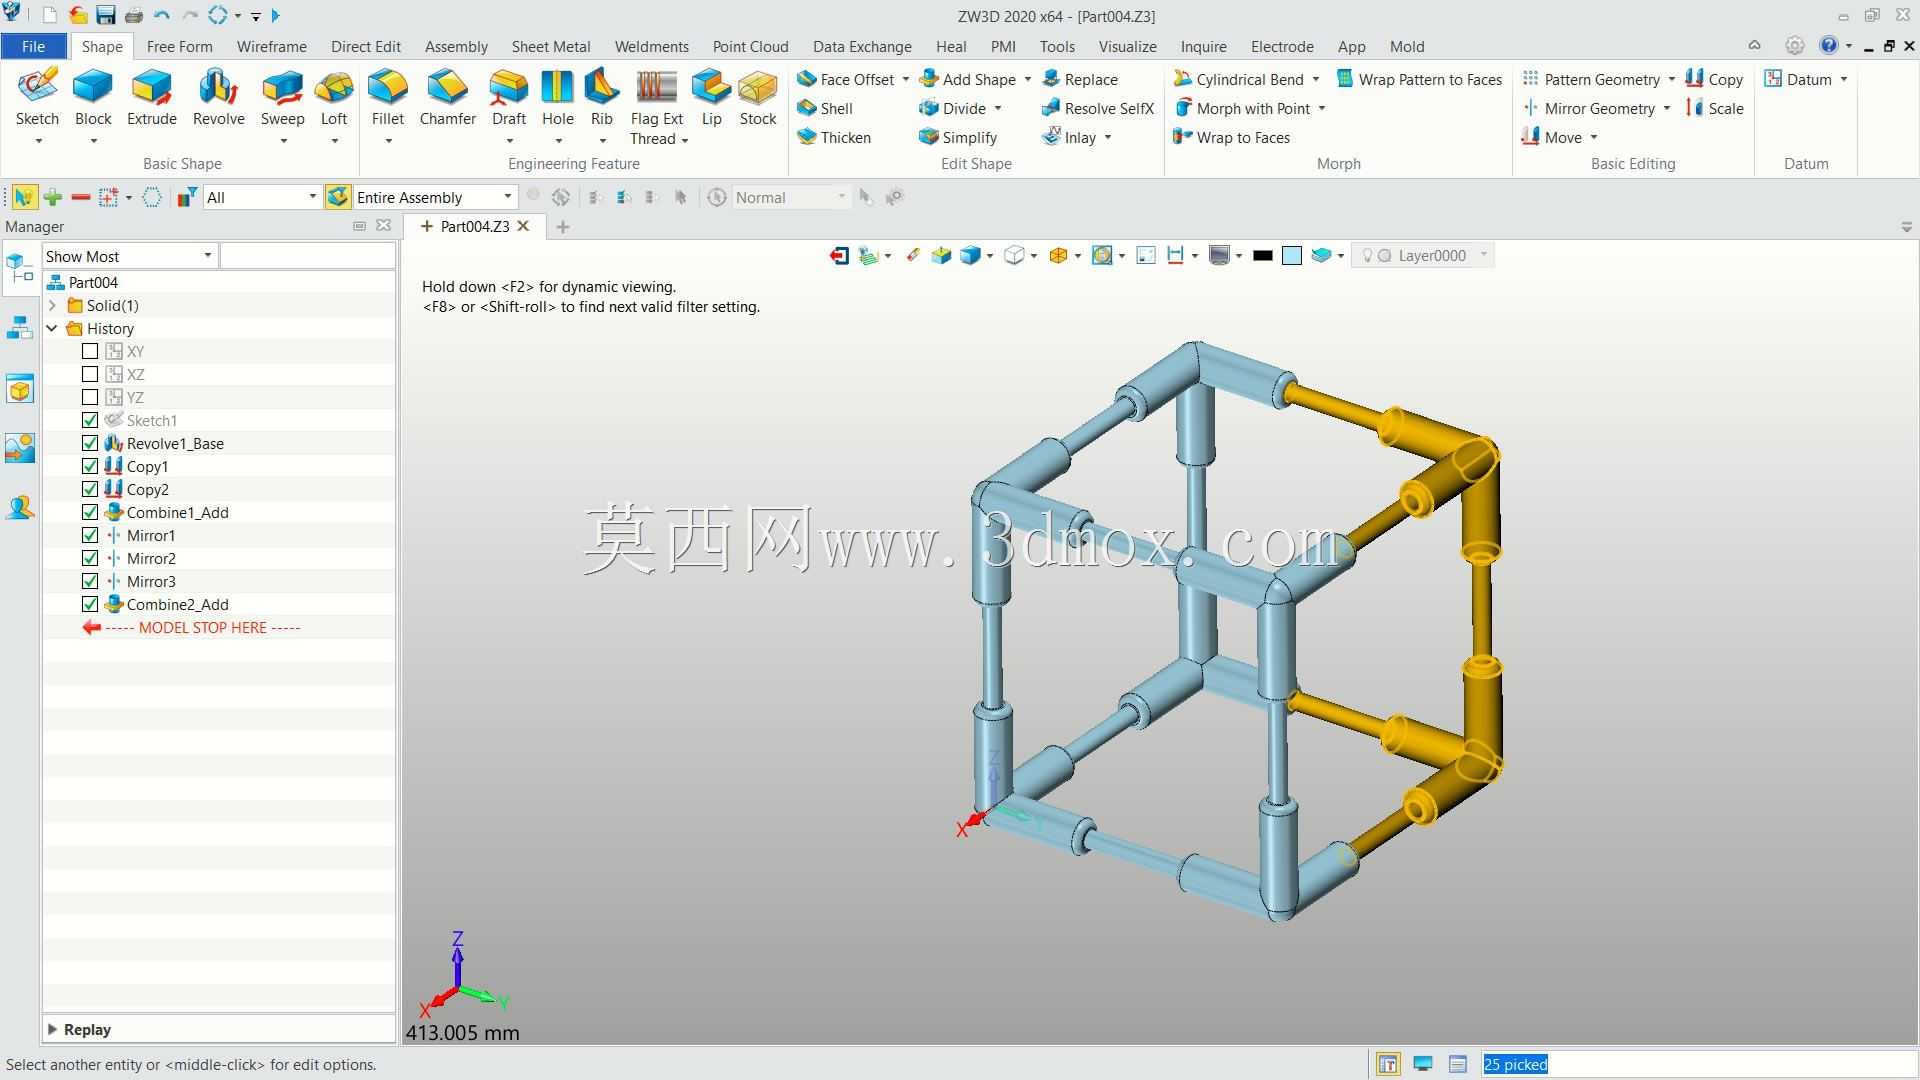Screen dimensions: 1920x1080
Task: Select the Extrude tool
Action: click(x=152, y=98)
